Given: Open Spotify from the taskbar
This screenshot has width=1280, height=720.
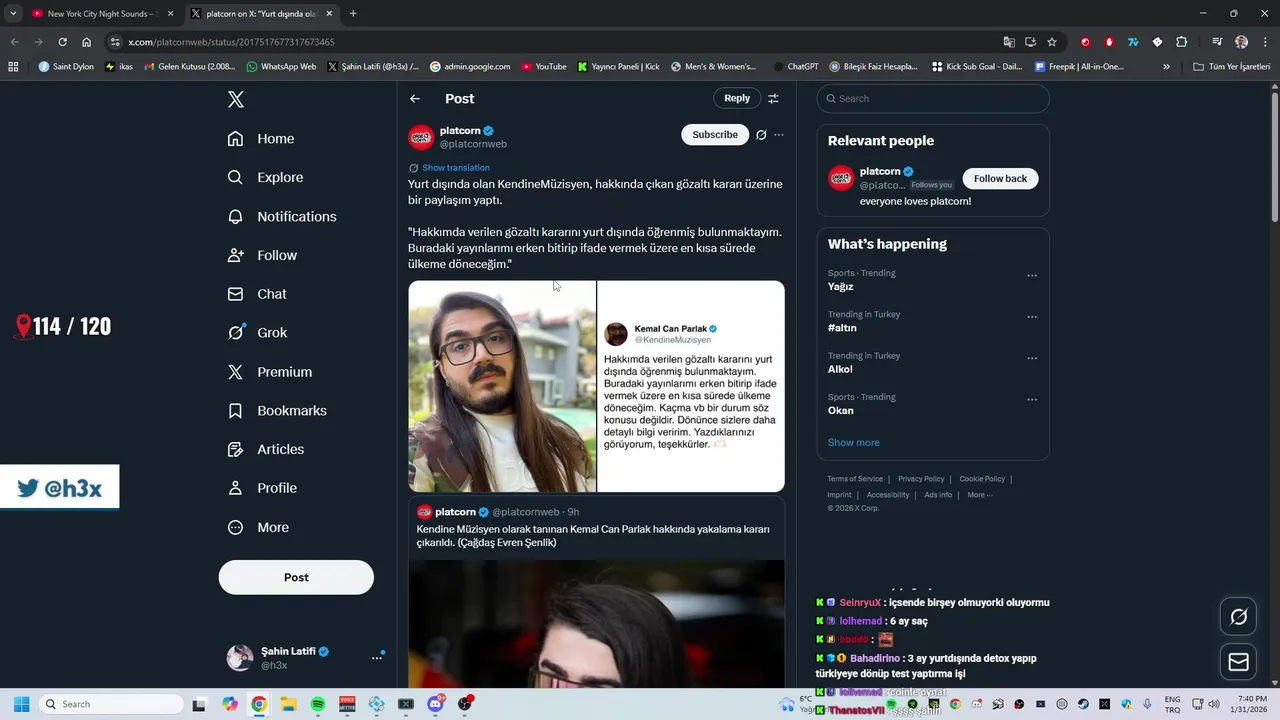Looking at the screenshot, I should tap(317, 704).
